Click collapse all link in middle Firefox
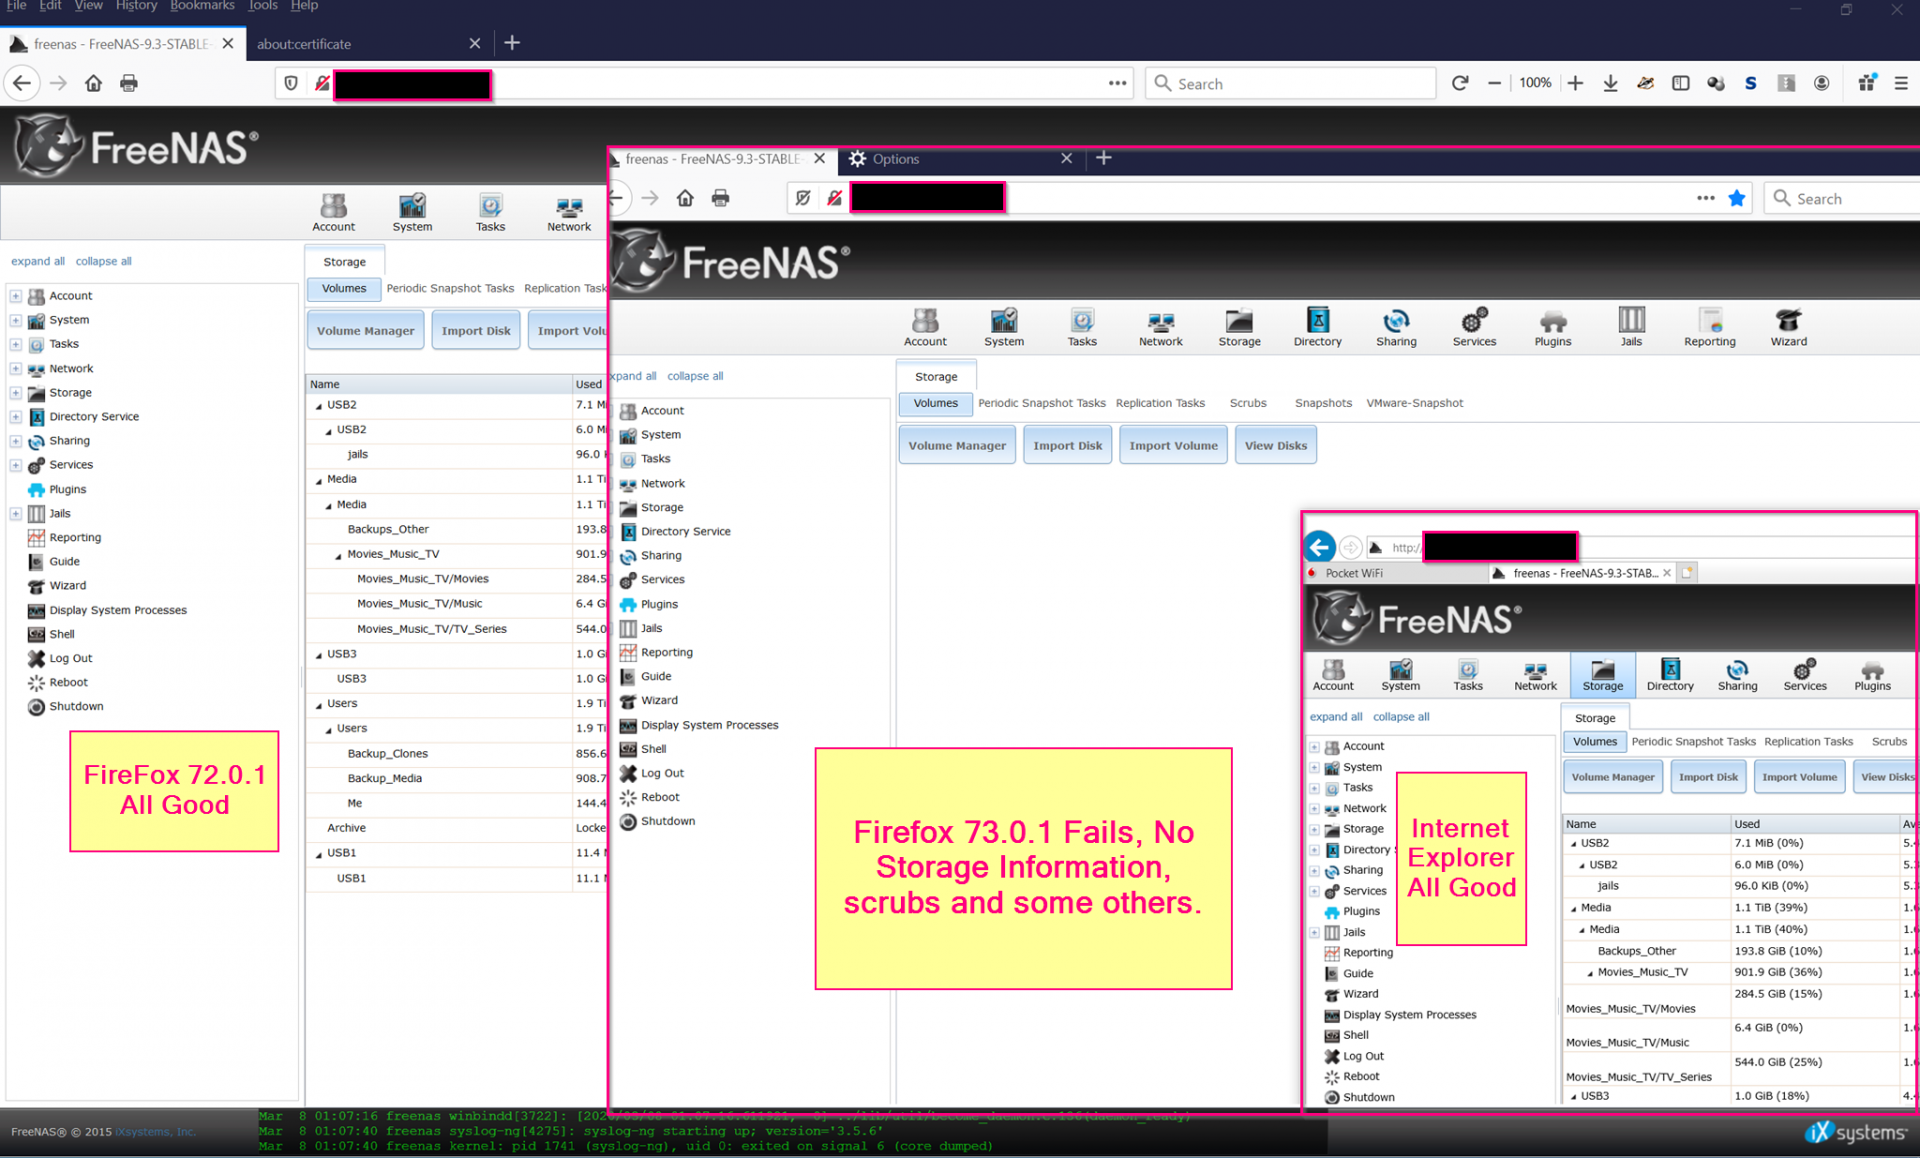1920x1158 pixels. (x=695, y=377)
